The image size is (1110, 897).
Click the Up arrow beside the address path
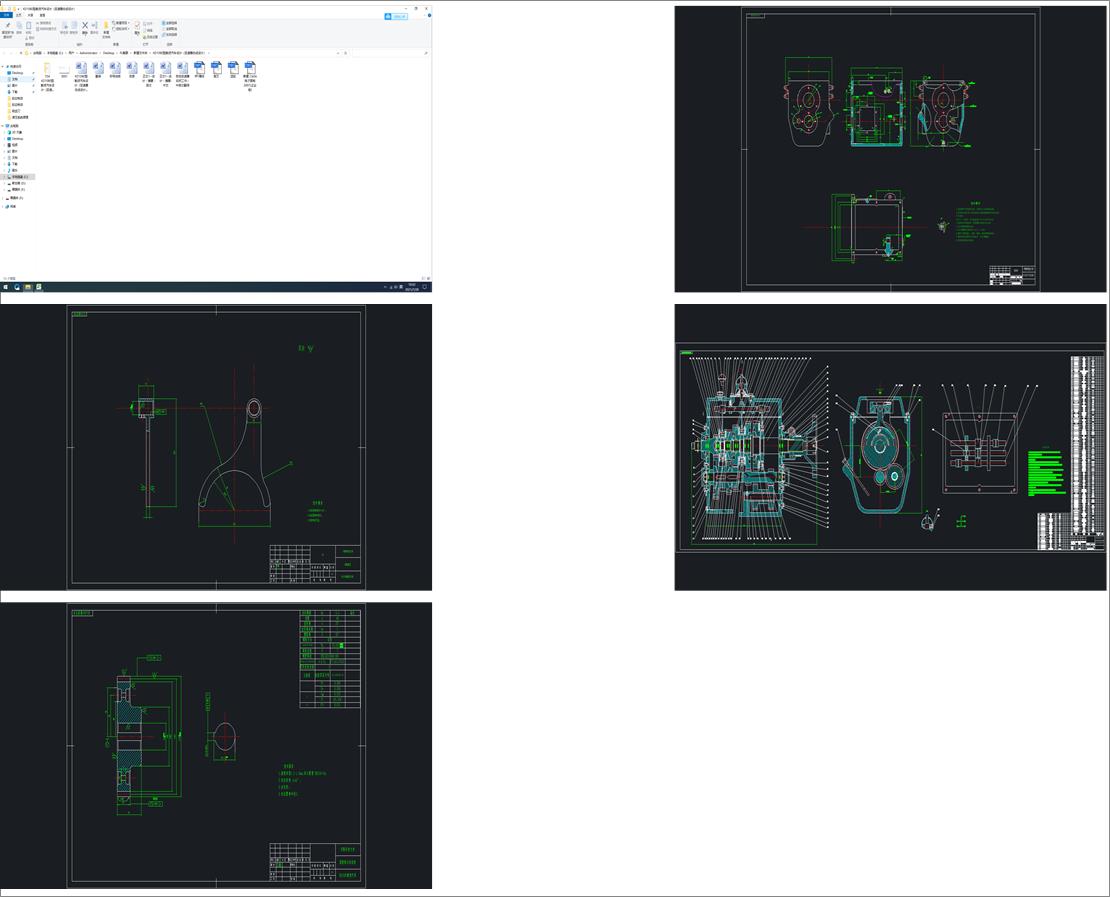21,53
